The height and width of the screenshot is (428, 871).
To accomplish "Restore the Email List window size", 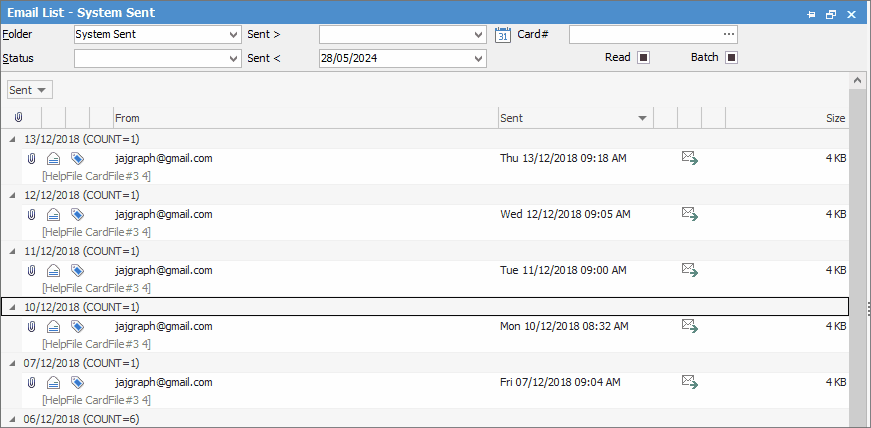I will click(831, 14).
